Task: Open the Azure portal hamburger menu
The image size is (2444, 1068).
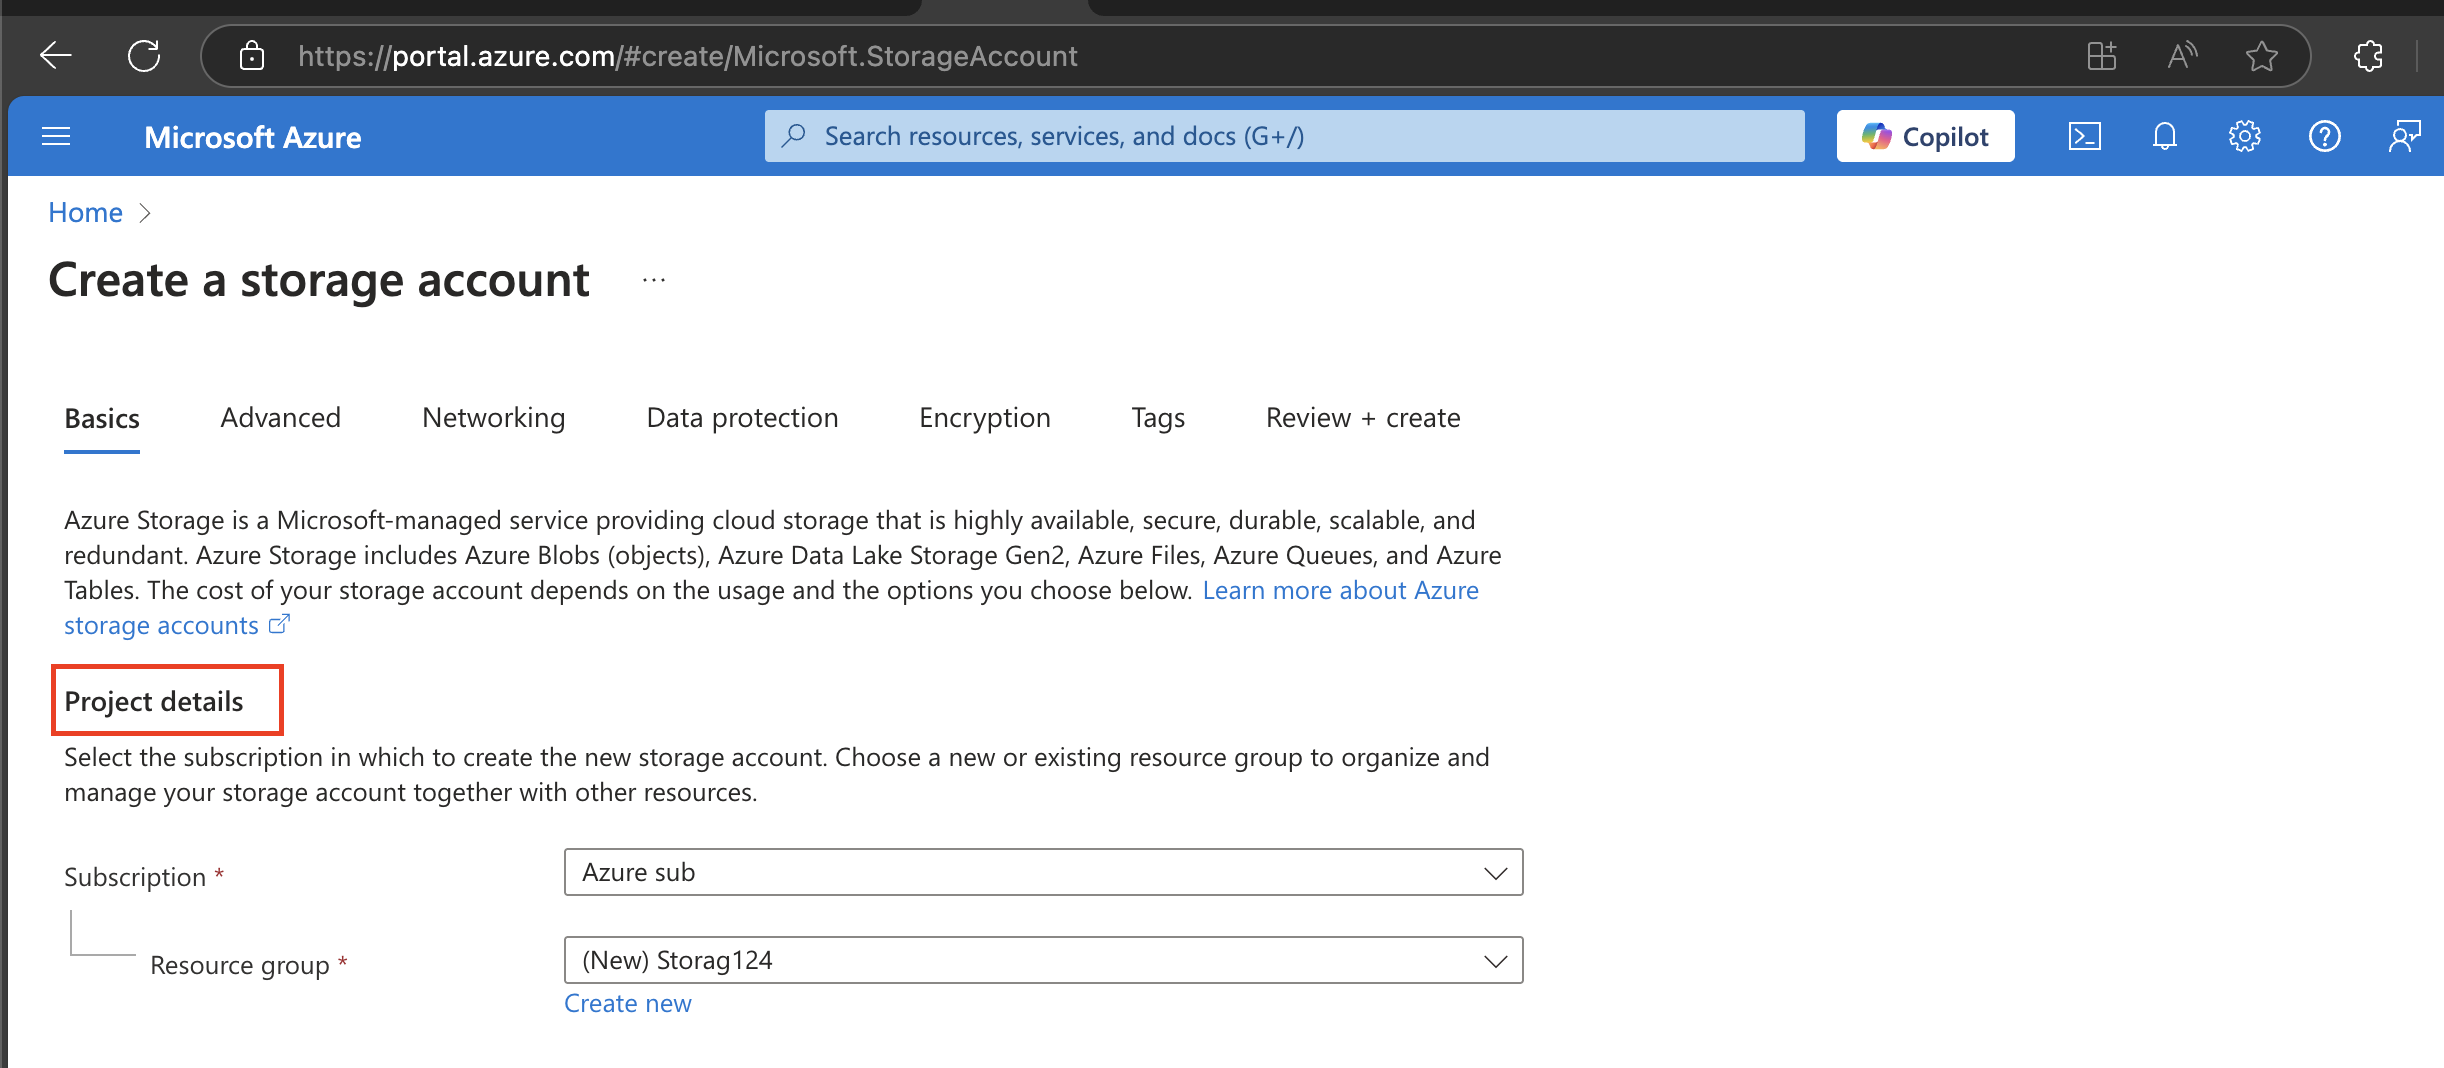Action: pos(56,136)
